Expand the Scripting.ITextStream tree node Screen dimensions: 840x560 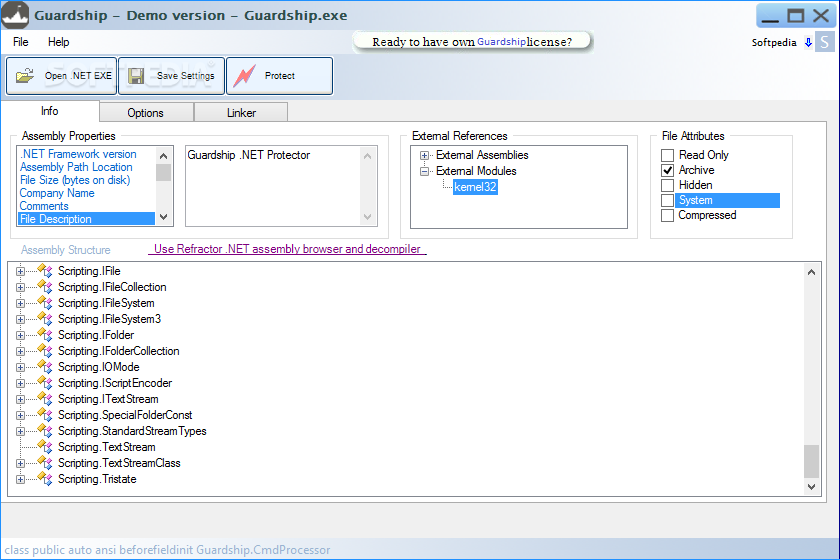tap(20, 399)
